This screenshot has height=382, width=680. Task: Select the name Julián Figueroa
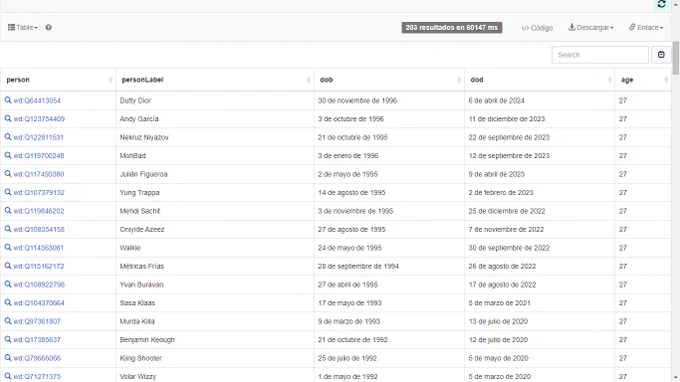pyautogui.click(x=144, y=174)
